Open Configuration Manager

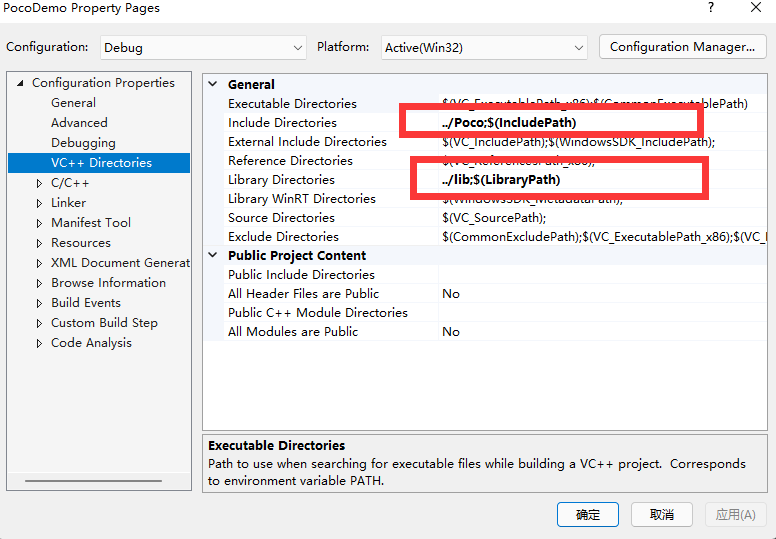tap(682, 47)
